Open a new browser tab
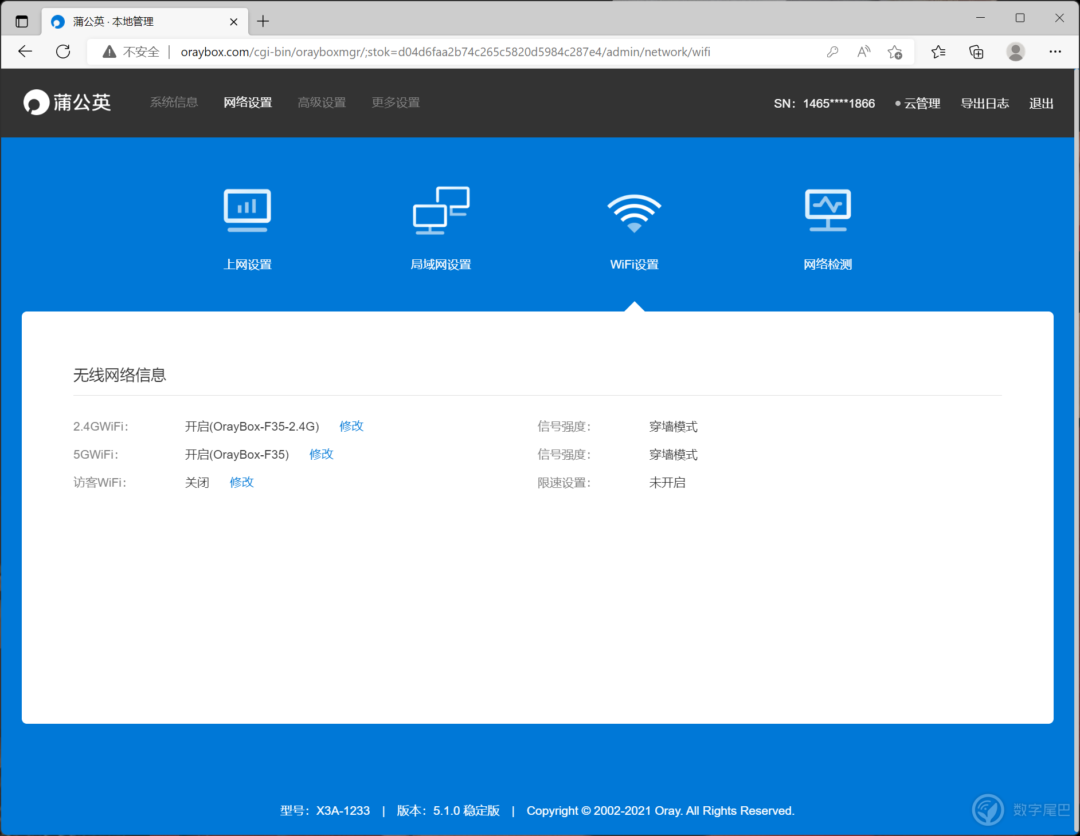This screenshot has width=1080, height=836. pyautogui.click(x=263, y=21)
